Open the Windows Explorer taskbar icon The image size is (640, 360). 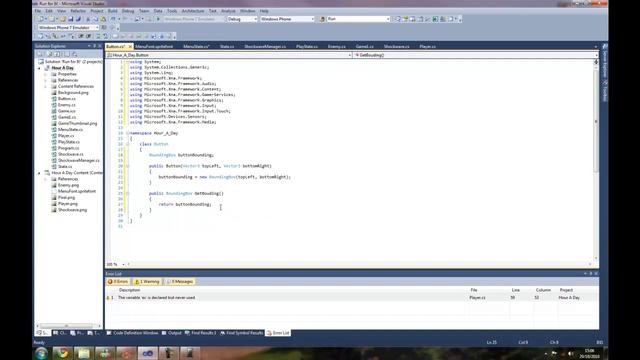(x=83, y=353)
